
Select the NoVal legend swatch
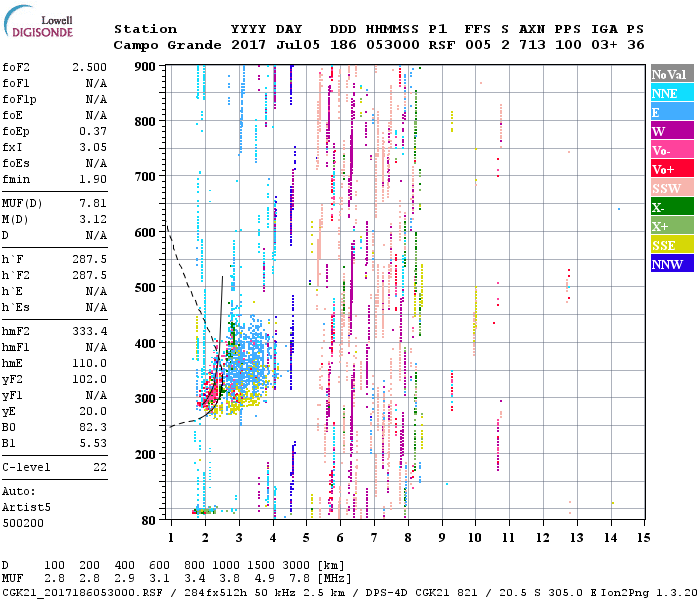pos(671,74)
